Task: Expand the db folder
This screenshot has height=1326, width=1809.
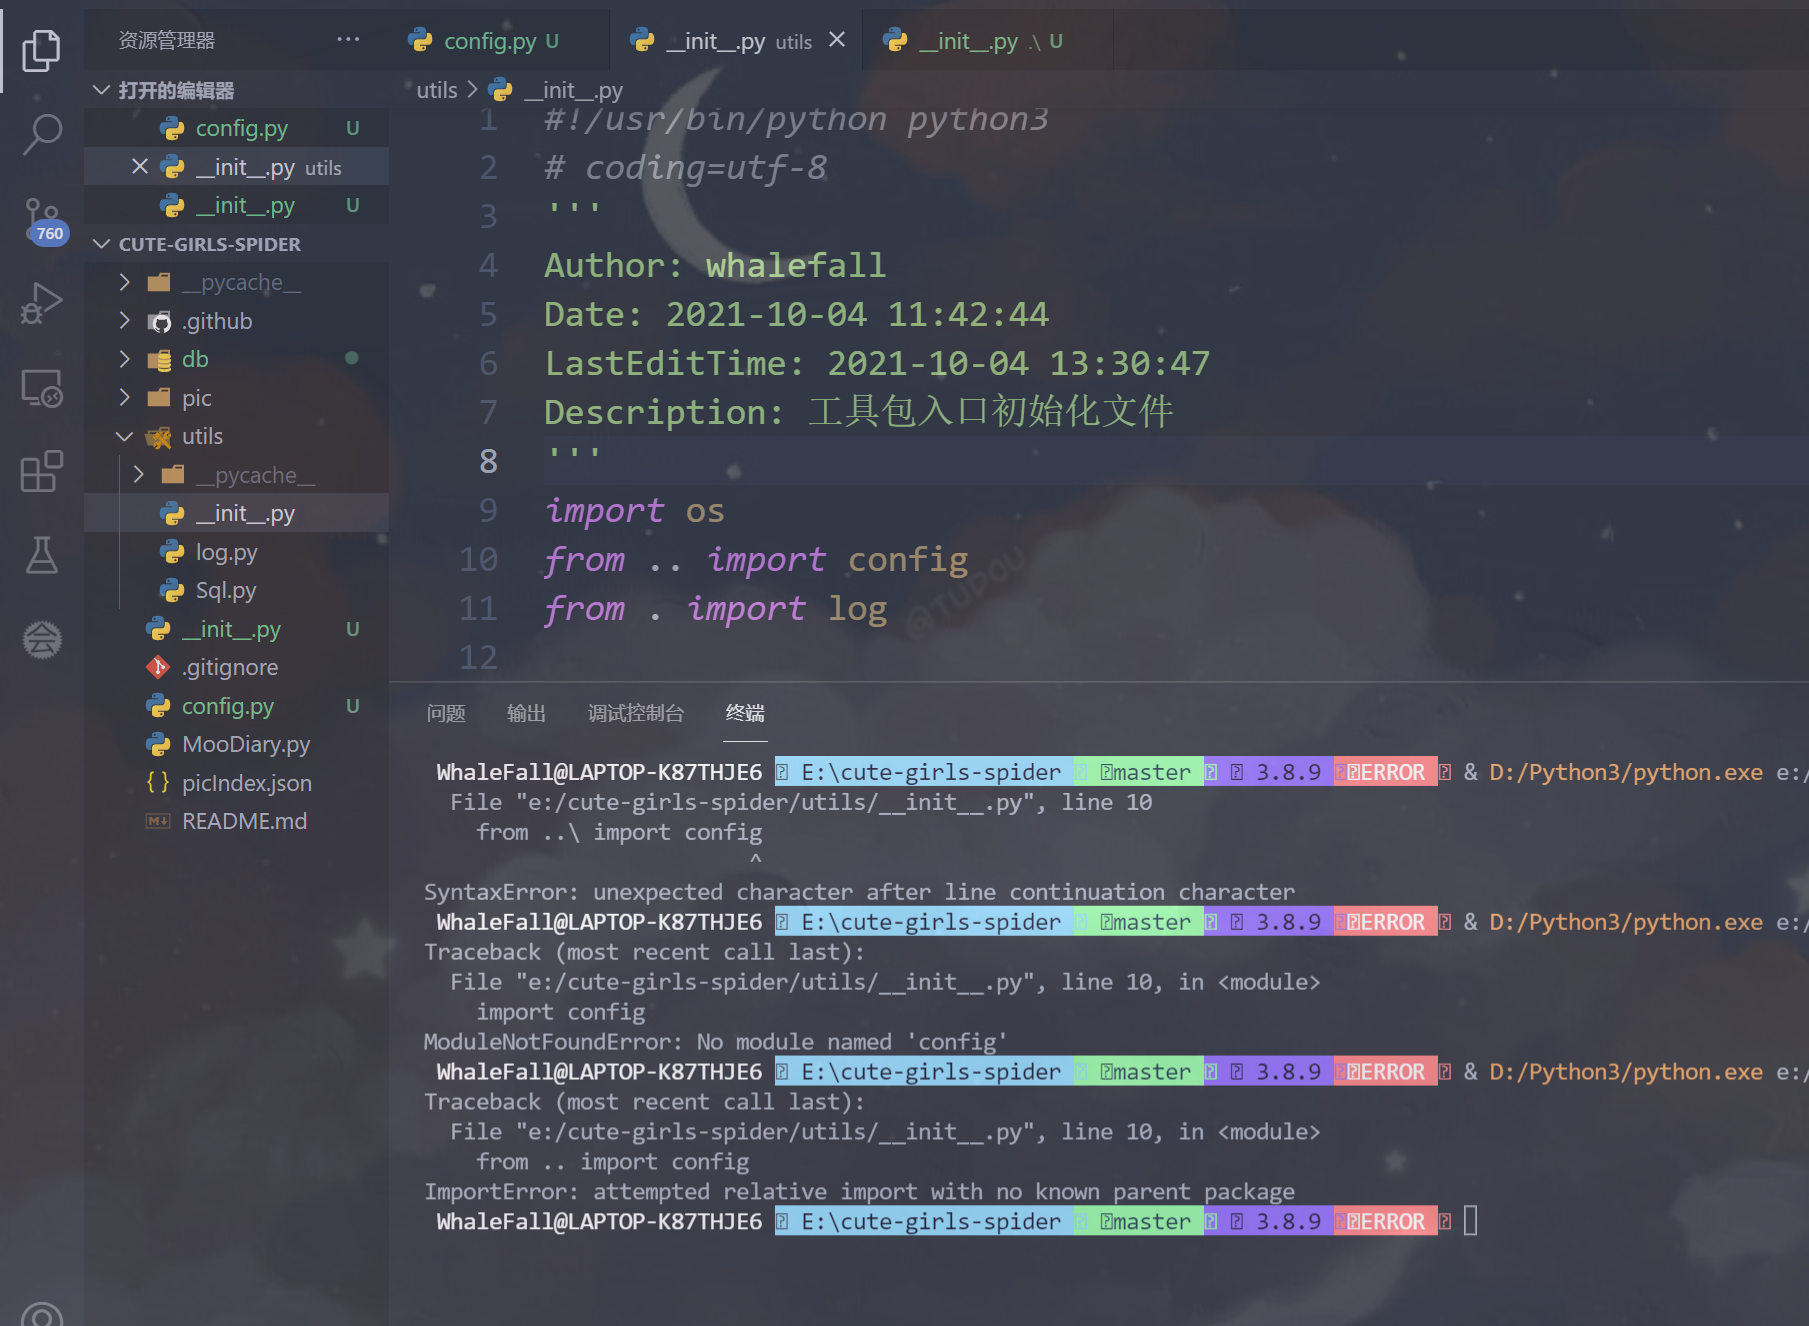Action: coord(124,359)
